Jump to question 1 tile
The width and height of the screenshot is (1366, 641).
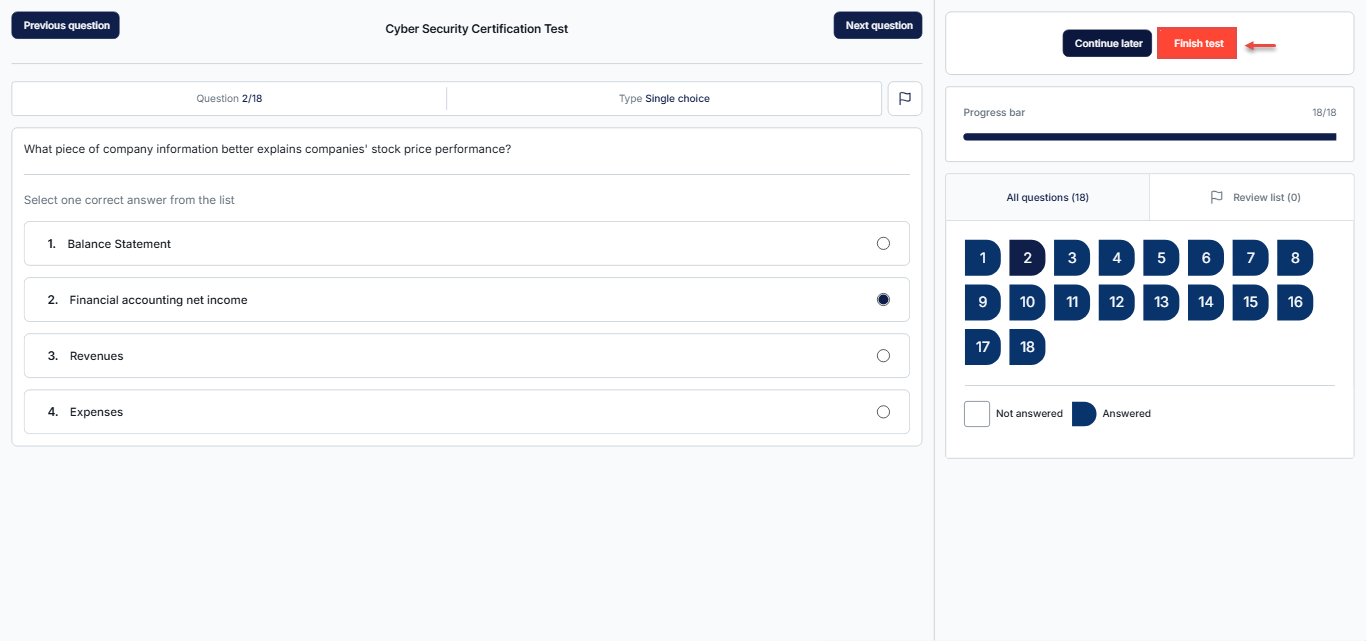pos(982,258)
